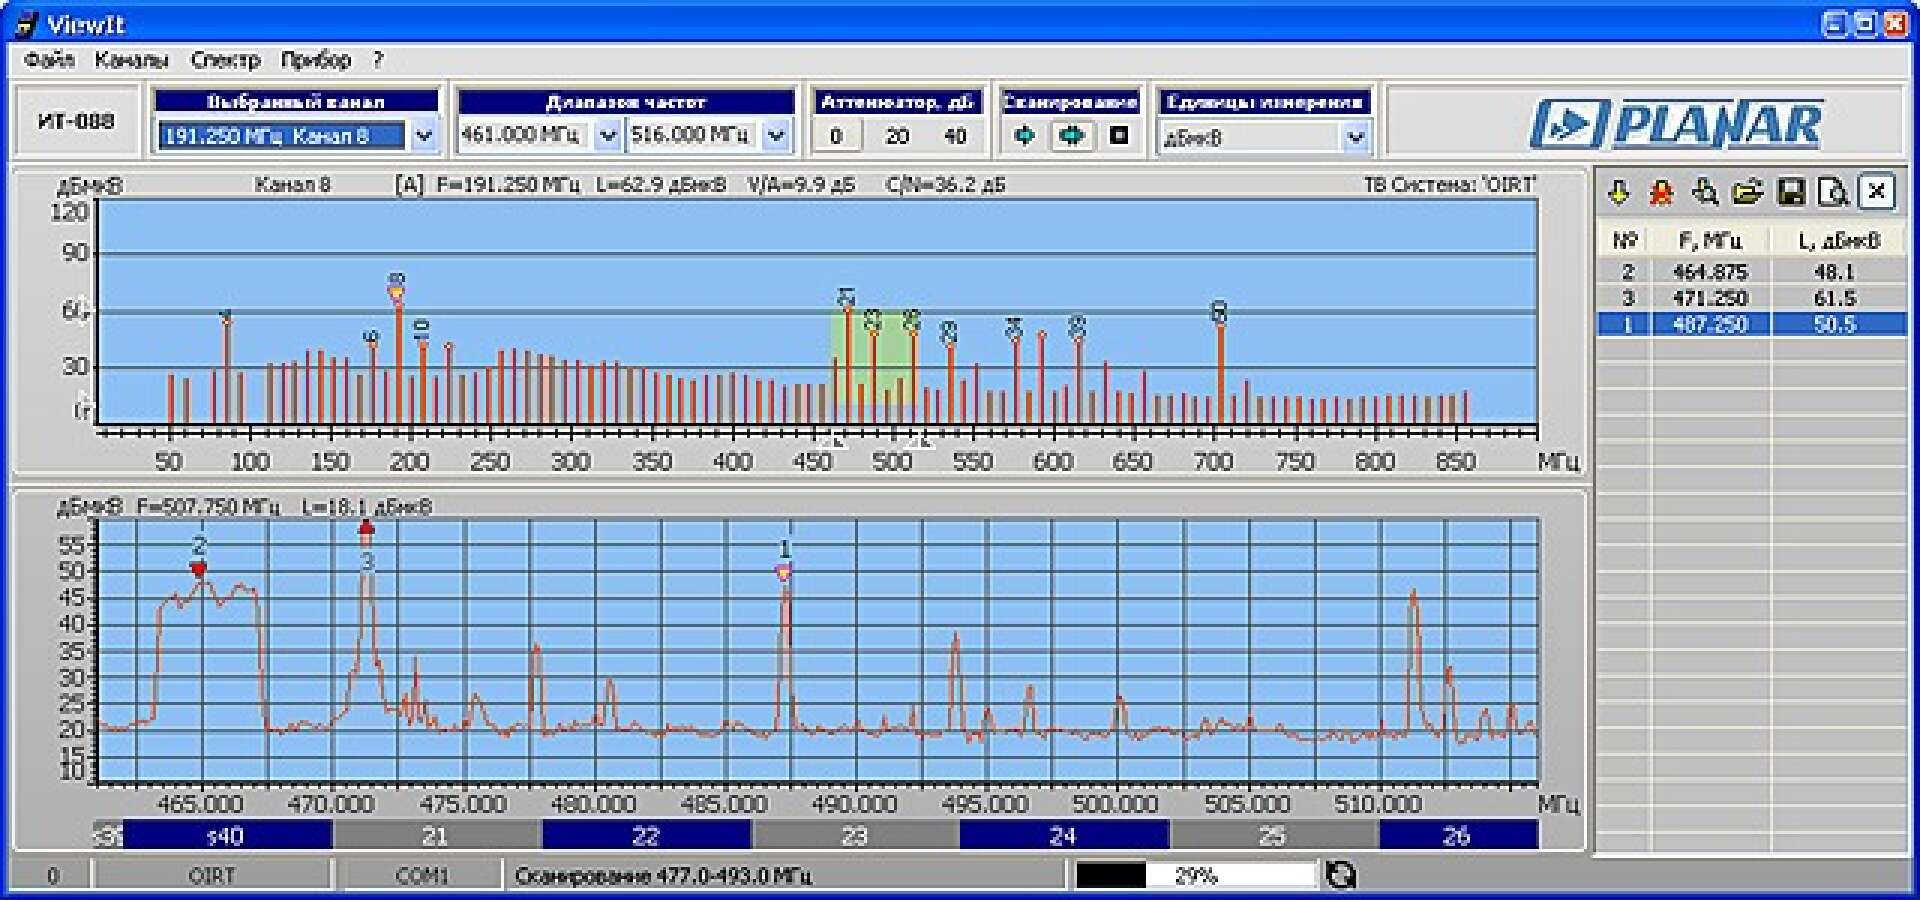Open the Спектр menu

(225, 60)
